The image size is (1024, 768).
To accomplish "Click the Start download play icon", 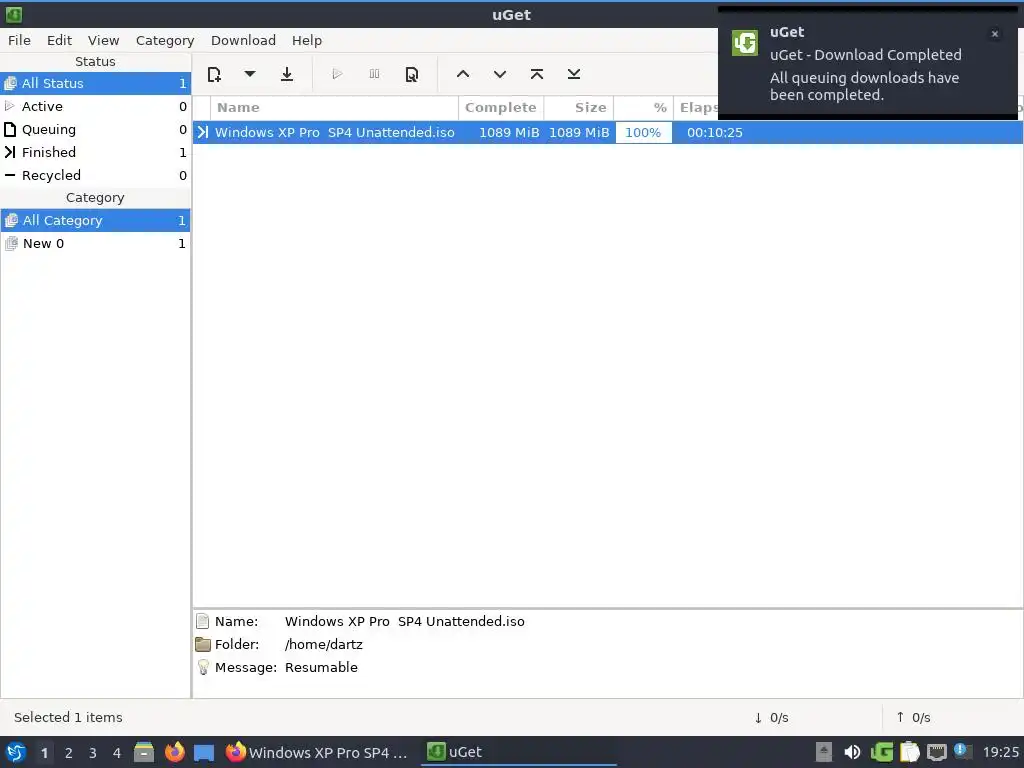I will pyautogui.click(x=337, y=74).
